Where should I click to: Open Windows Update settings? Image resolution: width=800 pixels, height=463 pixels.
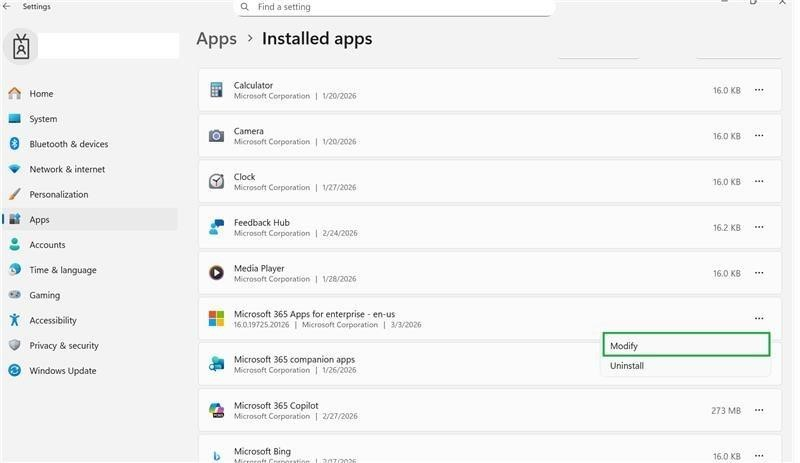(x=90, y=371)
